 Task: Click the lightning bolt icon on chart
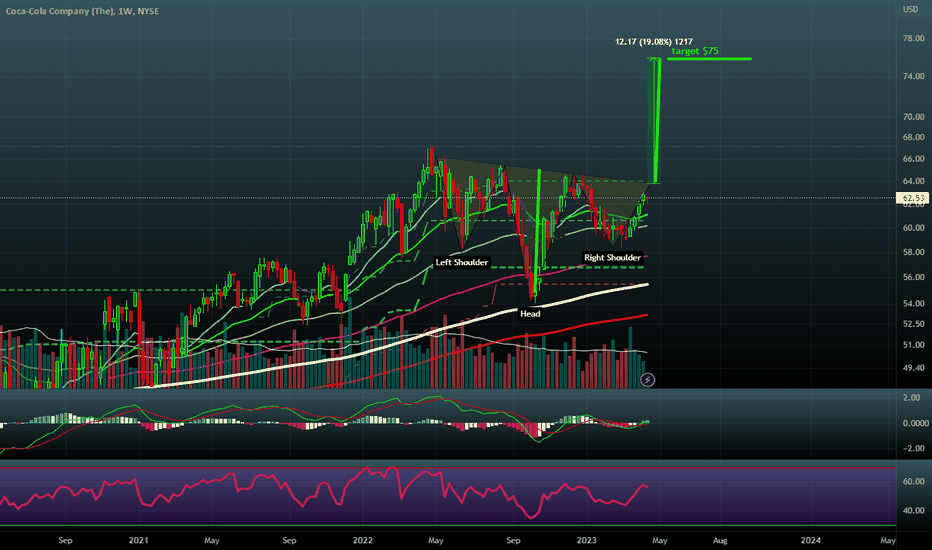647,379
